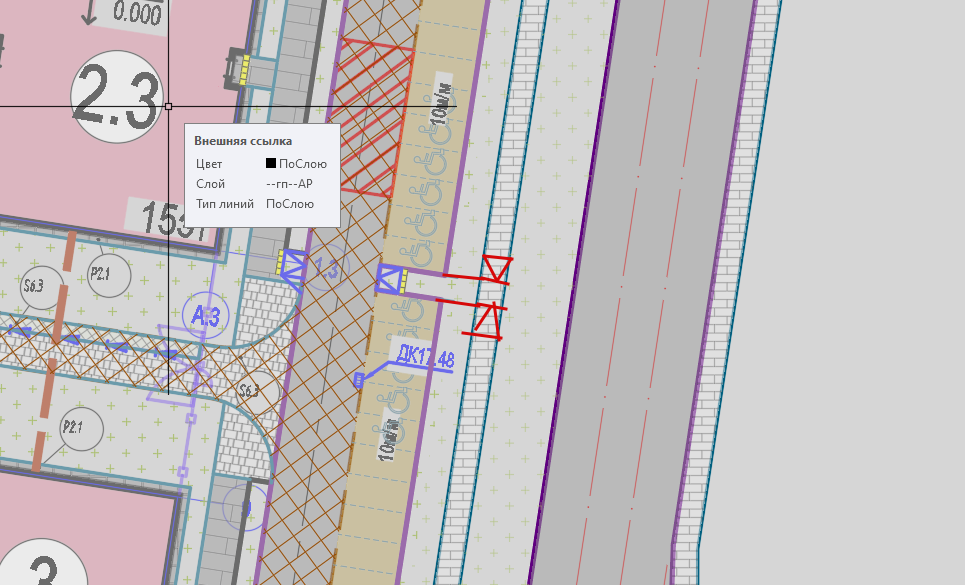965x585 pixels.
Task: Click the tooltip title 'Внешняя ссылка'
Action: click(243, 141)
